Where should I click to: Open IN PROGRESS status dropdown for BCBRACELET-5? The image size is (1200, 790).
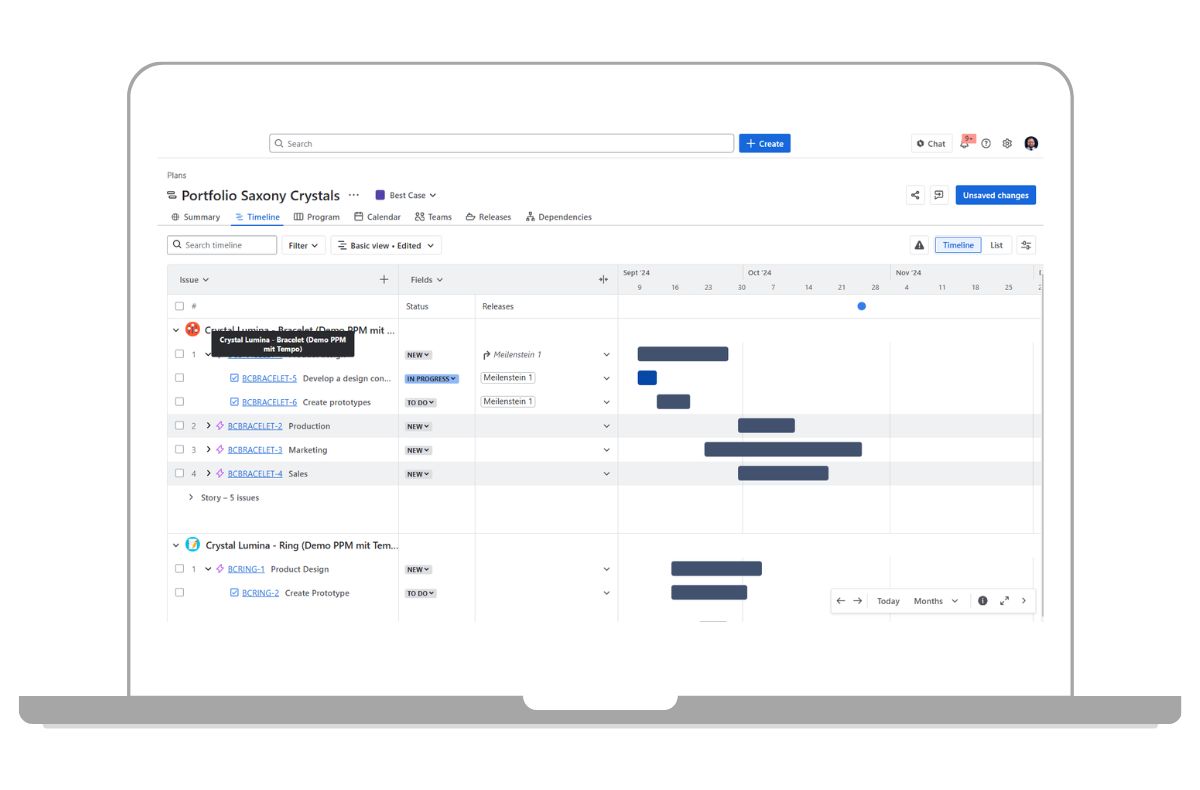coord(432,379)
